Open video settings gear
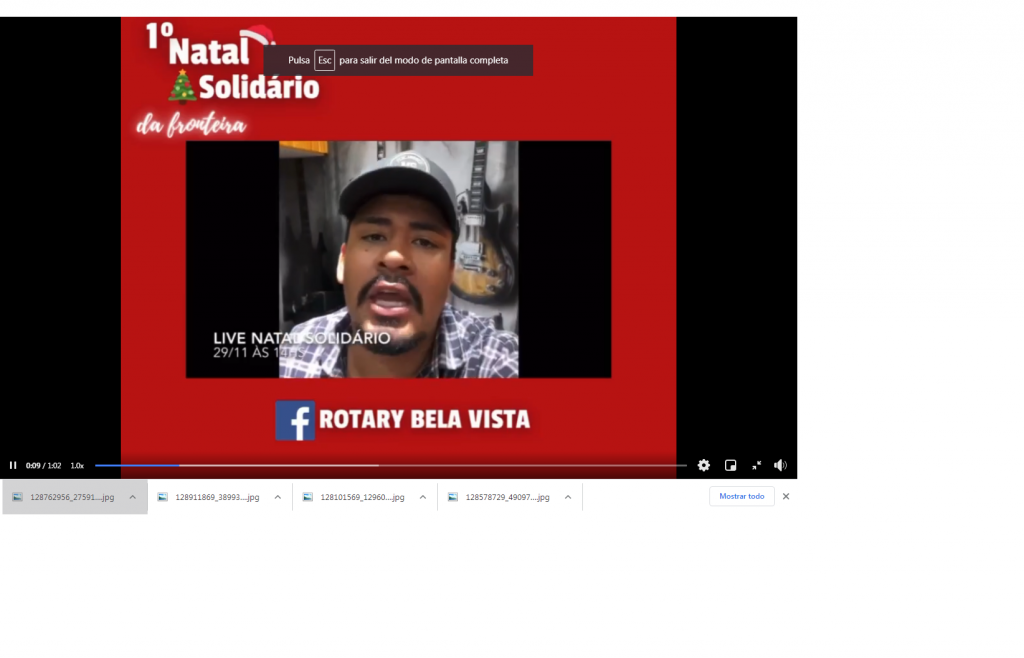 pos(704,465)
